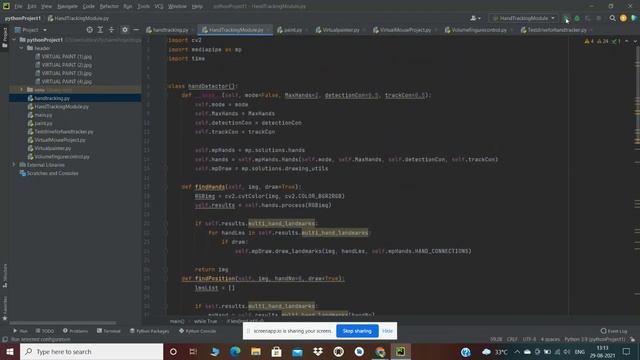This screenshot has width=640, height=360.
Task: Open Python Console tool window
Action: tap(198, 331)
